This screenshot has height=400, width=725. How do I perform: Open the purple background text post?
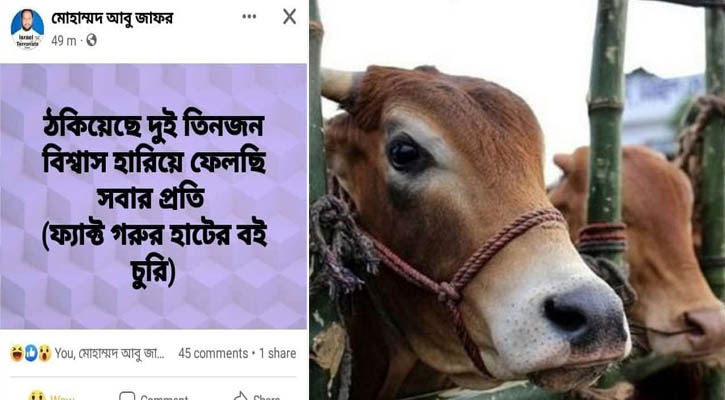click(x=154, y=196)
